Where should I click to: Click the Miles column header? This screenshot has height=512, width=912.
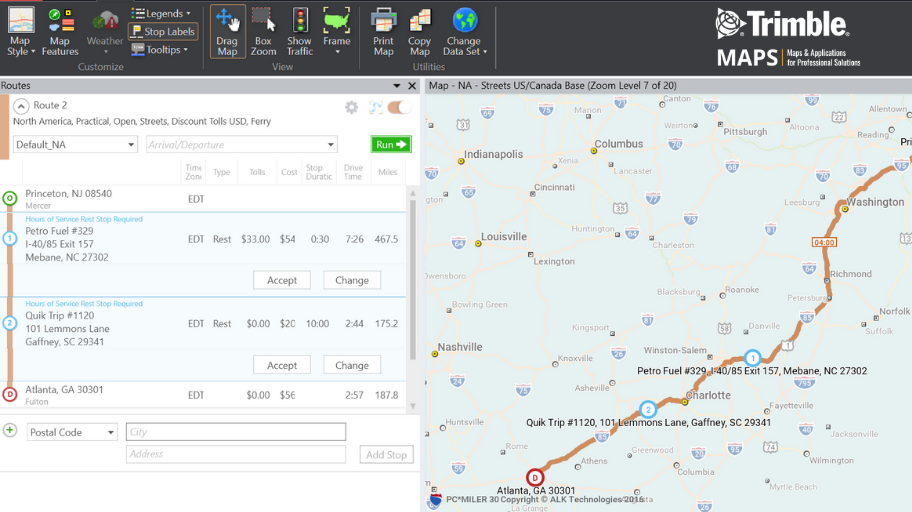(x=387, y=172)
